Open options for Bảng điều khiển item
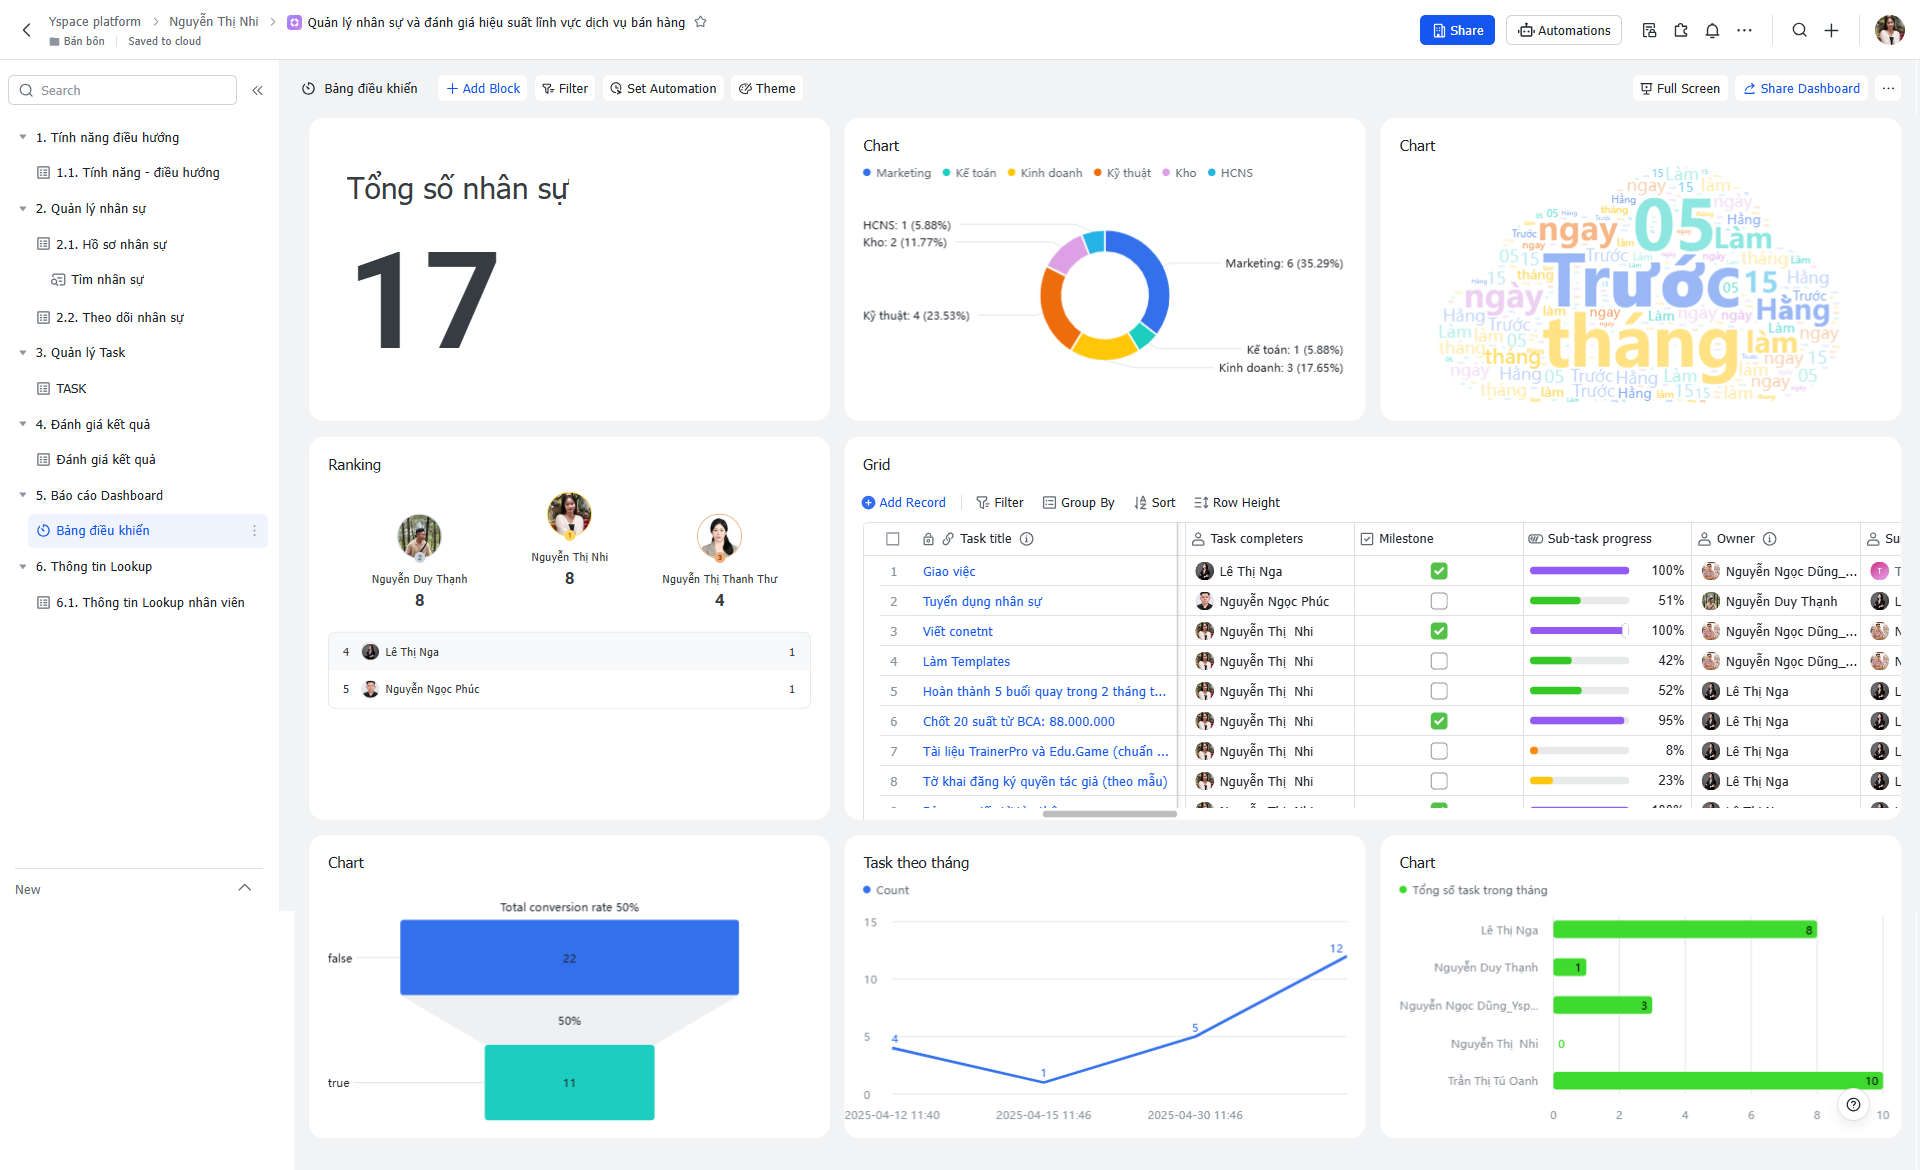1920x1170 pixels. (254, 530)
